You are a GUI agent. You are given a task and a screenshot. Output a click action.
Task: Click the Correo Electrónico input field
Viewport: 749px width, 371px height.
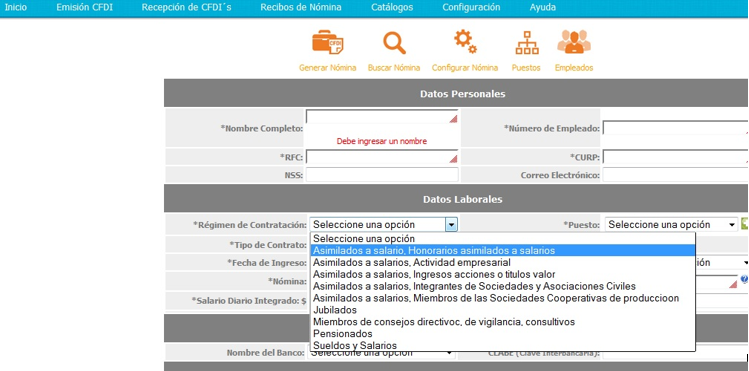(x=675, y=175)
